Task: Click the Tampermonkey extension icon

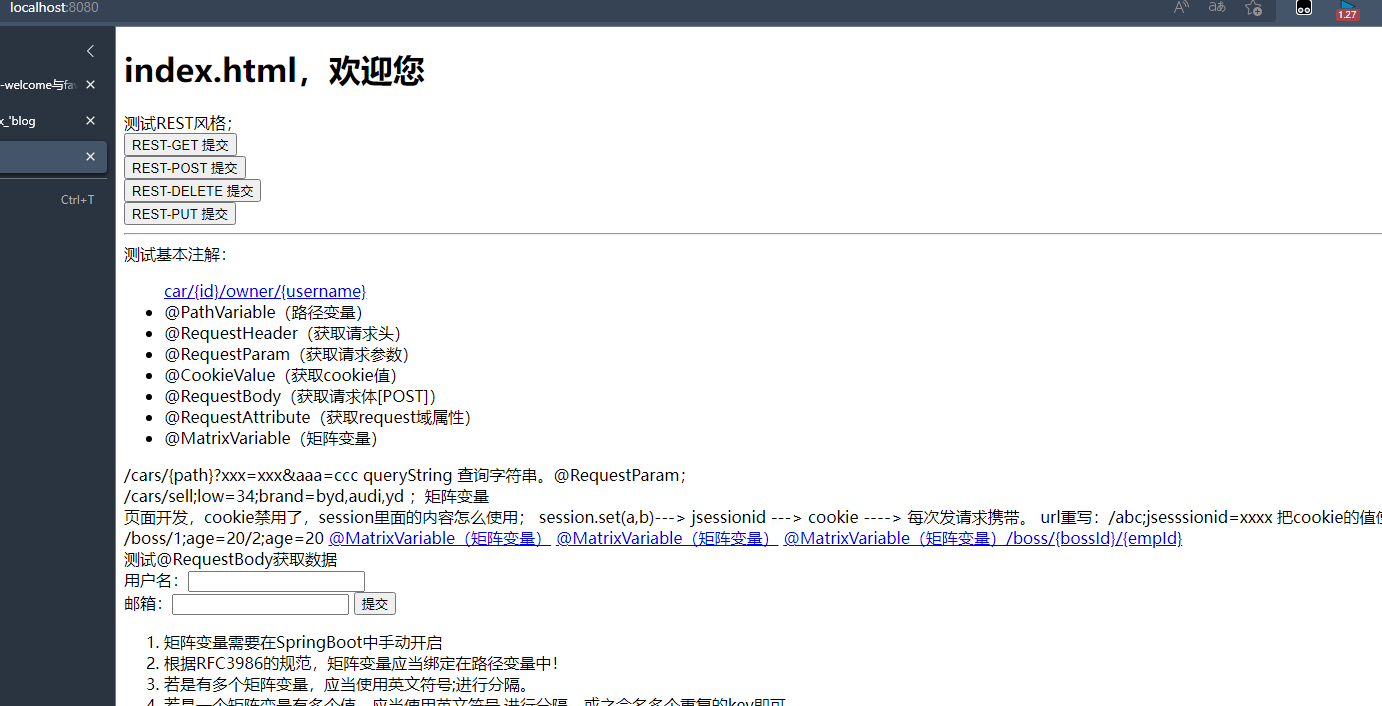Action: coord(1304,8)
